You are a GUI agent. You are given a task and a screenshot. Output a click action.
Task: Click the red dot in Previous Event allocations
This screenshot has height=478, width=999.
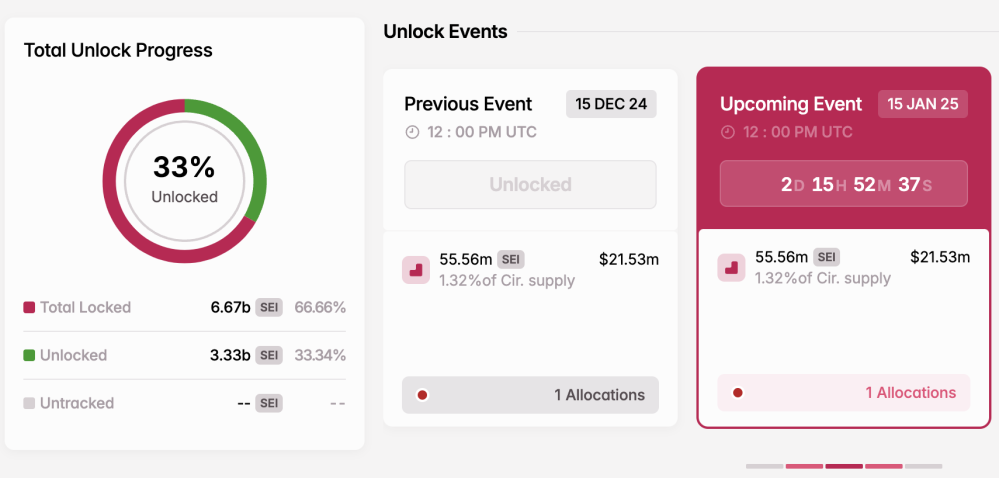[x=422, y=395]
